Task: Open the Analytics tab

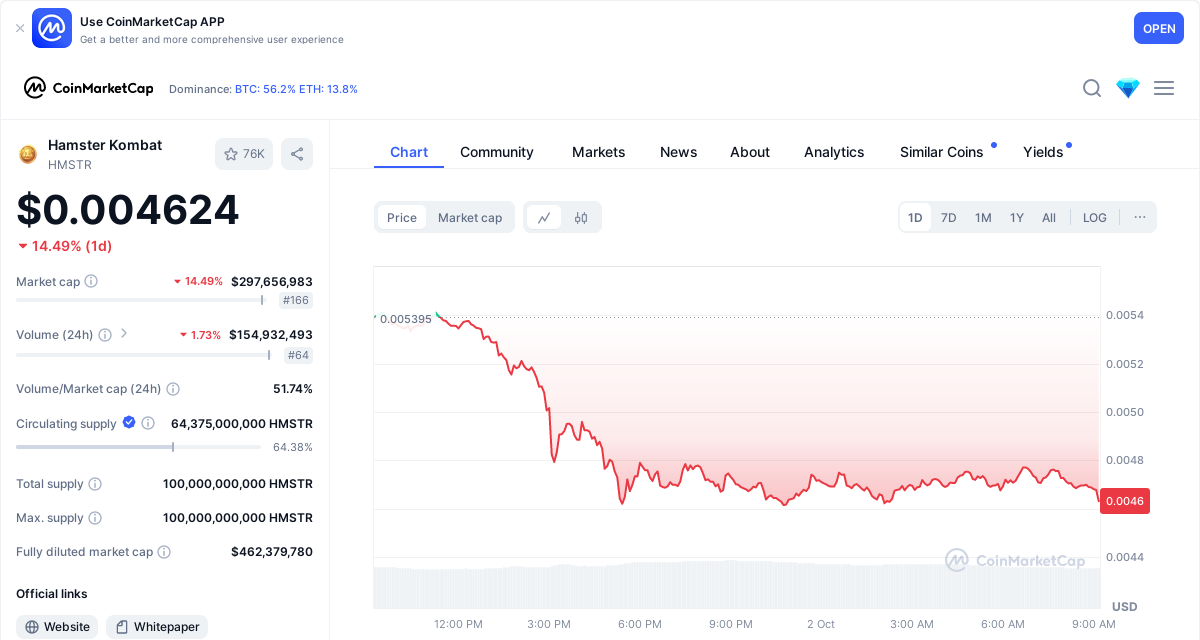Action: (x=834, y=152)
